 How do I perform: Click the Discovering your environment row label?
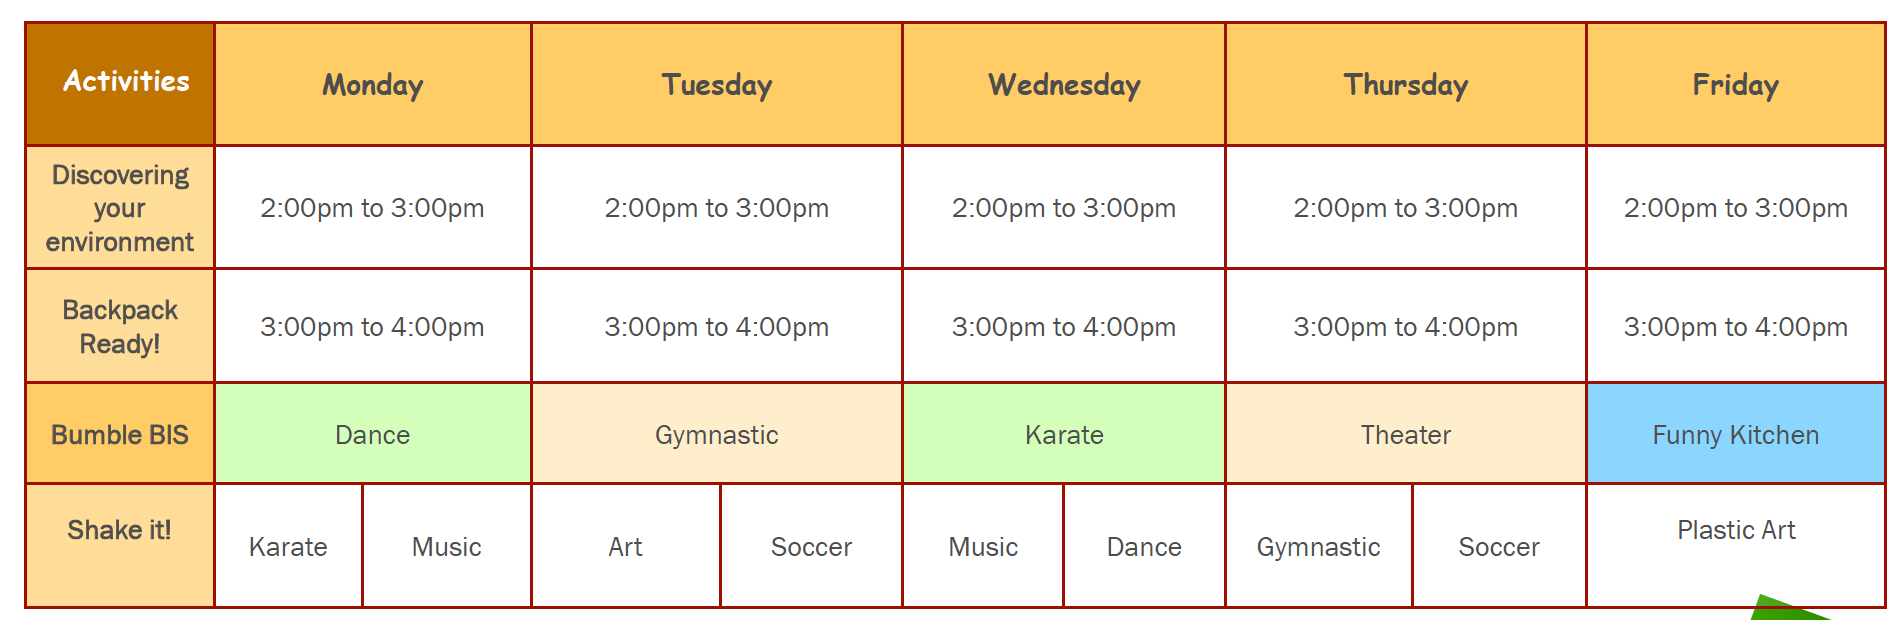coord(120,207)
